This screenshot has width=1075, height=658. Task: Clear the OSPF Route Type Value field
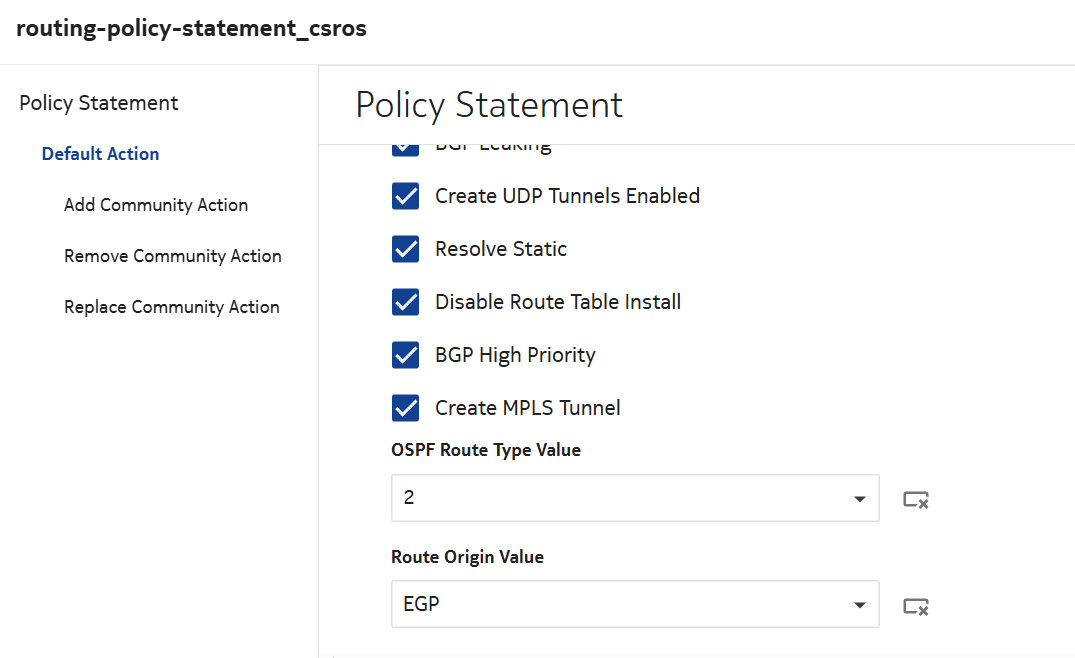point(916,499)
